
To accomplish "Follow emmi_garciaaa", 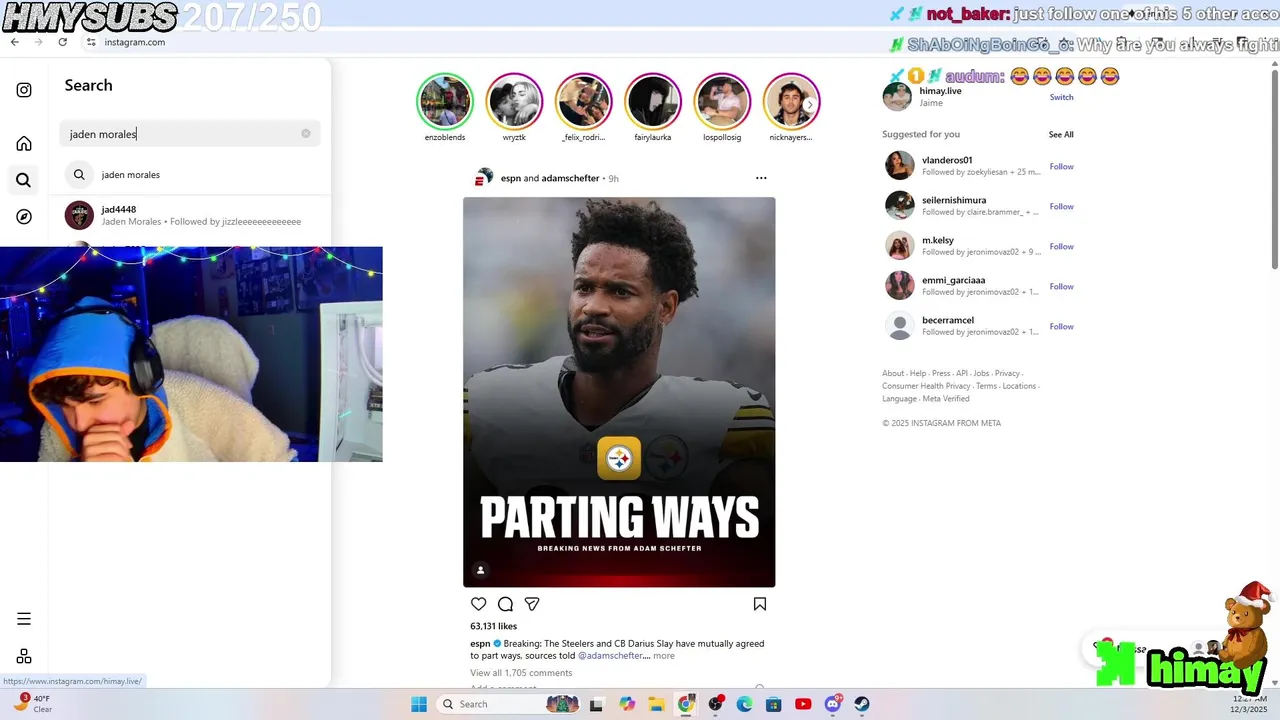I will (x=1061, y=286).
